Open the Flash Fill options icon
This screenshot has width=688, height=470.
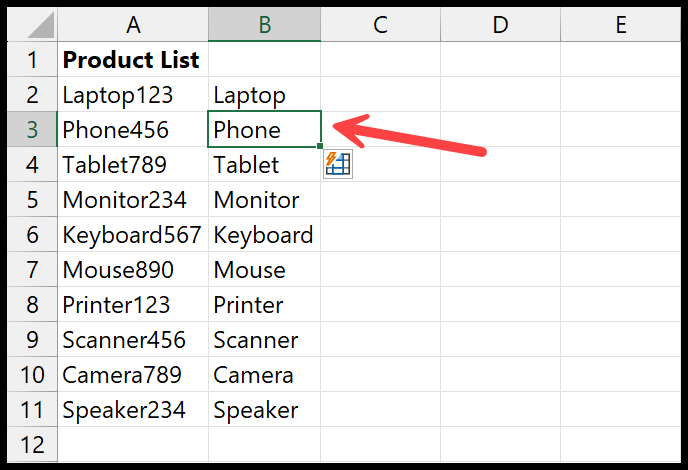[x=337, y=164]
